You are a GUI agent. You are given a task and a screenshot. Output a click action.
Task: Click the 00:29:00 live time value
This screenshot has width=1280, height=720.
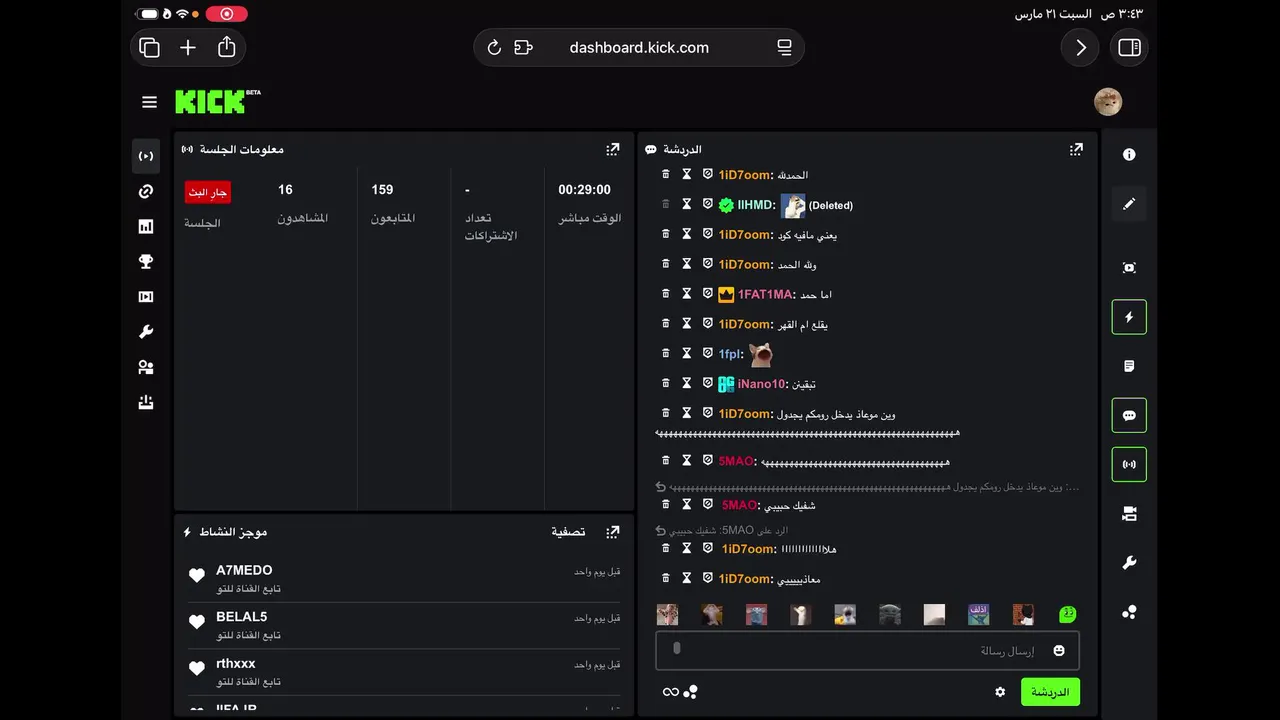pyautogui.click(x=584, y=189)
